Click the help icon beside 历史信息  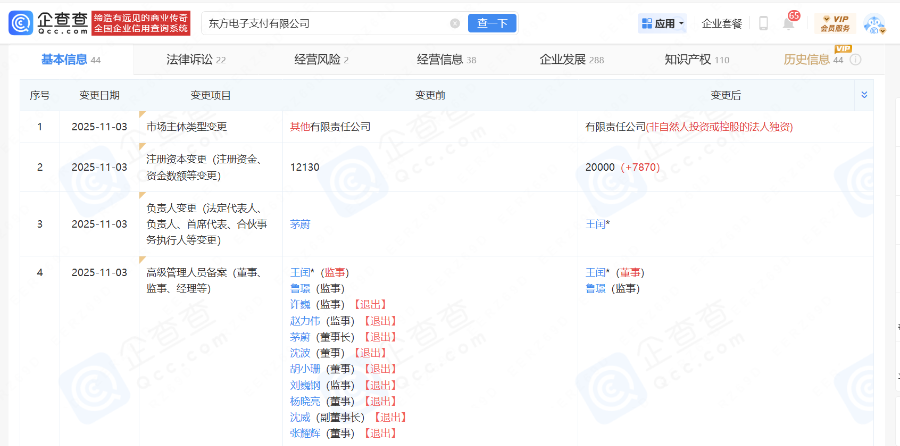pos(856,60)
